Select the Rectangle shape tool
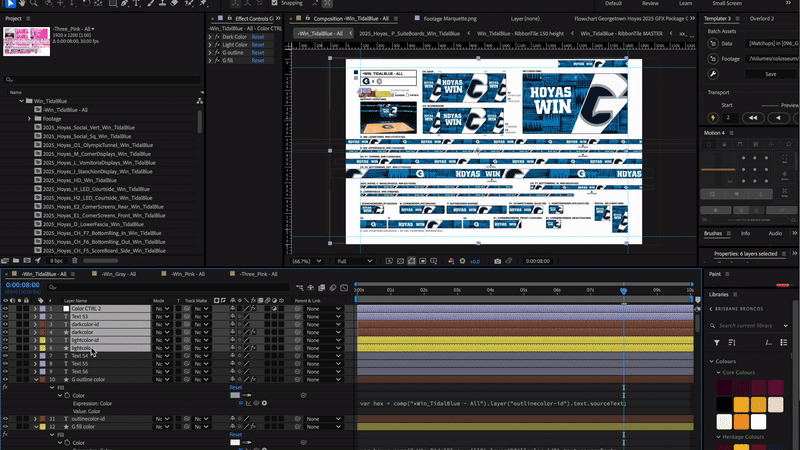 click(112, 3)
